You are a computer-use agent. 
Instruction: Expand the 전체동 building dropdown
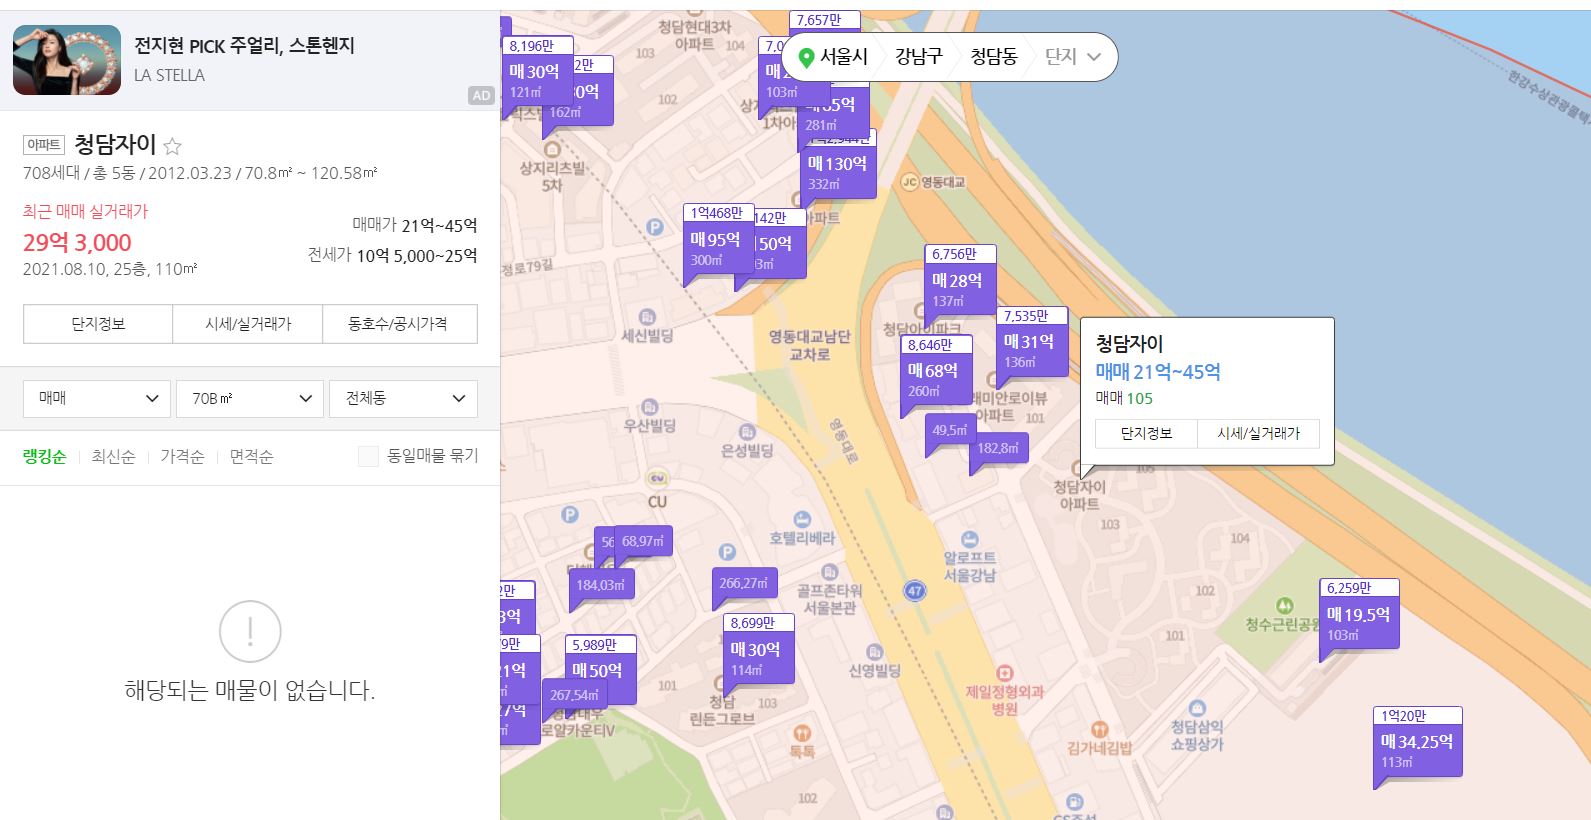pyautogui.click(x=404, y=398)
